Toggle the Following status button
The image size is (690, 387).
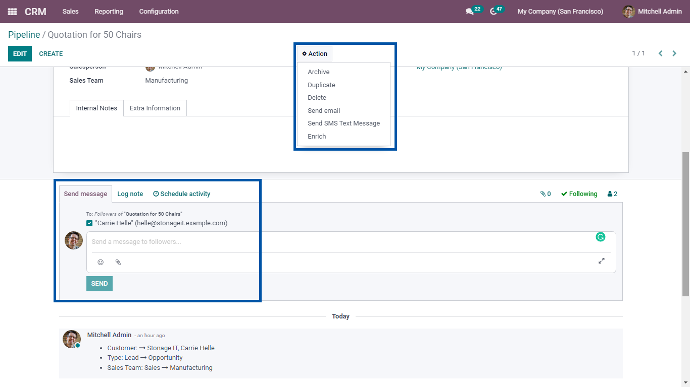(579, 194)
